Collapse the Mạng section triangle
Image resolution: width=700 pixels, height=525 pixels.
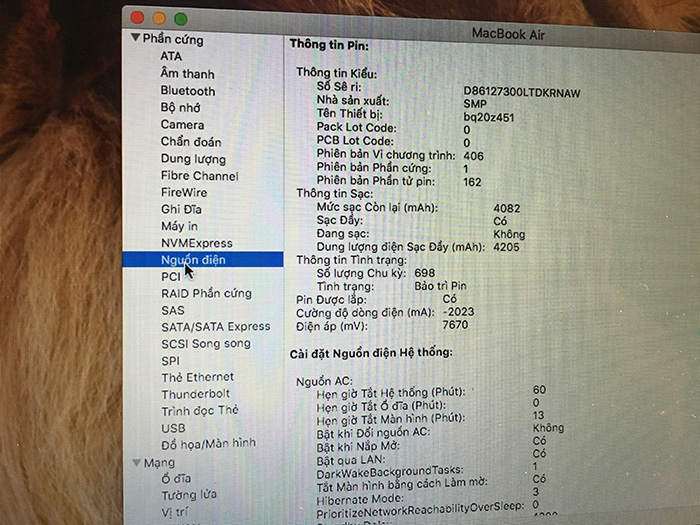pos(137,462)
